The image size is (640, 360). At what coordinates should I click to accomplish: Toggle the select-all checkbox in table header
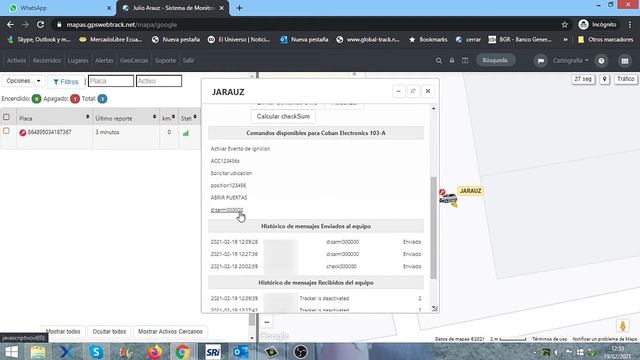(x=6, y=117)
